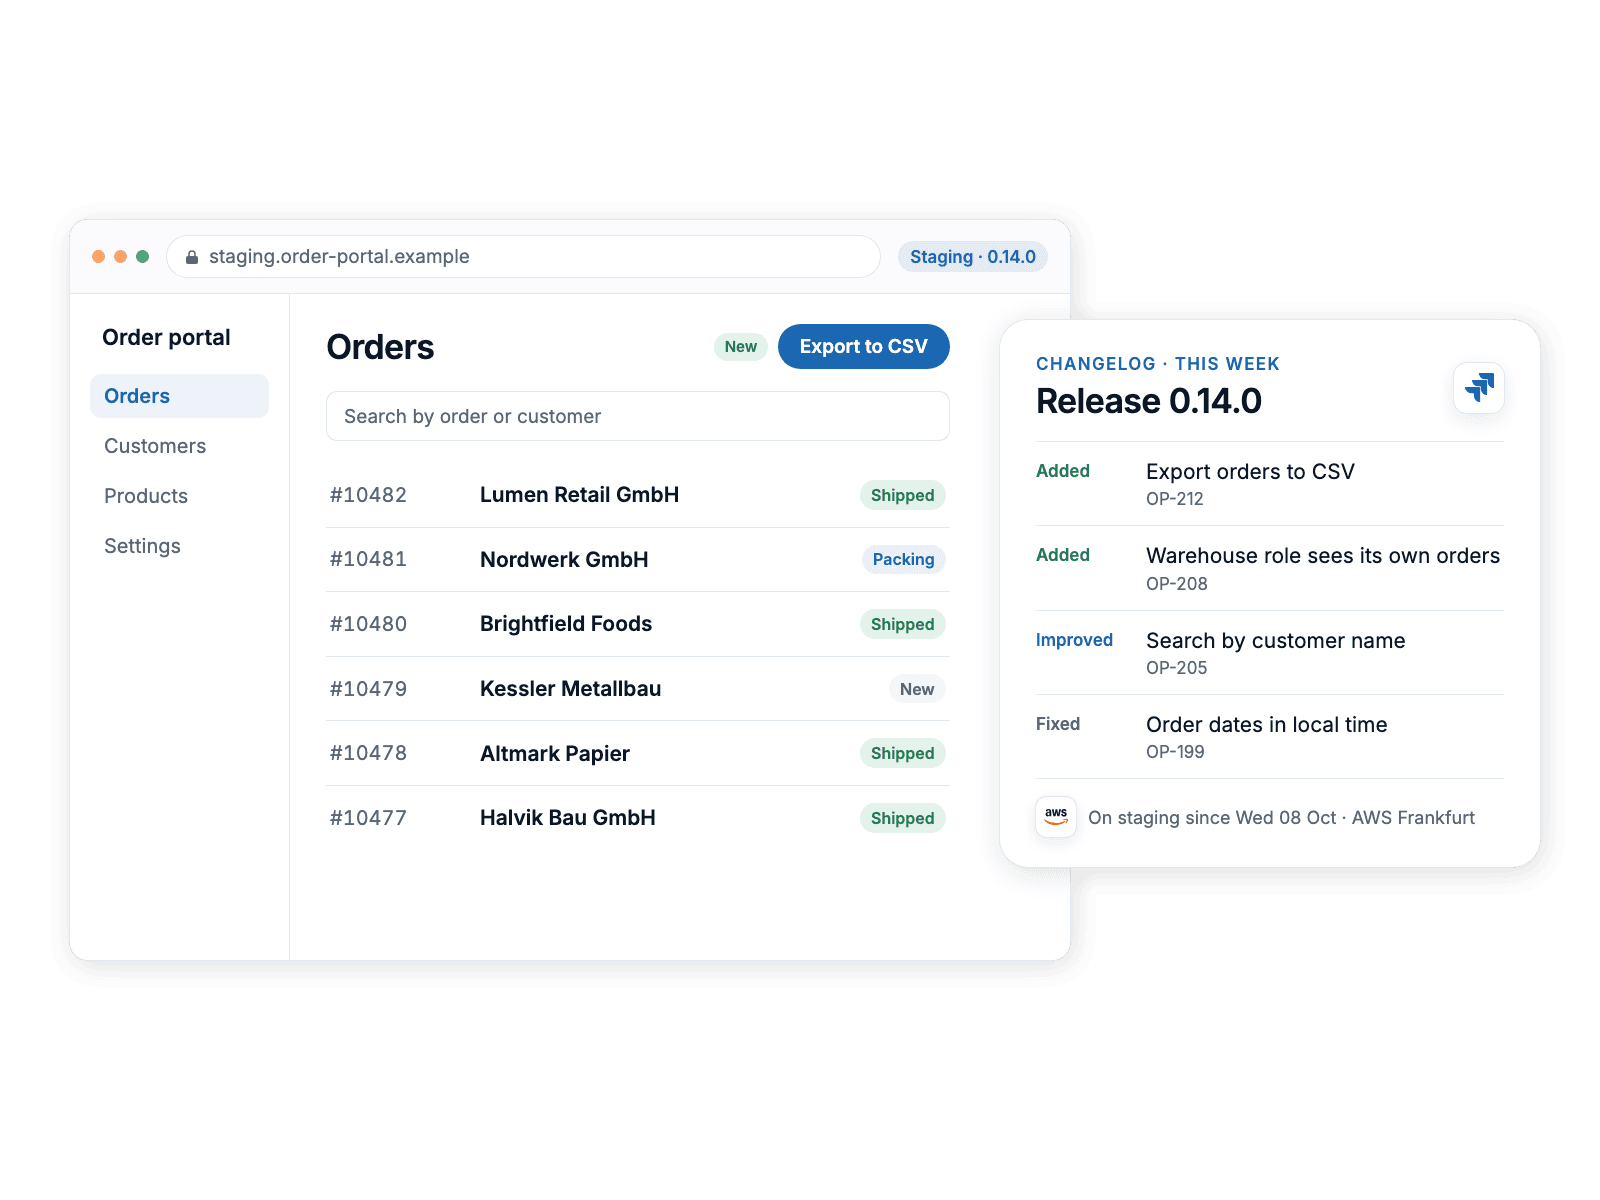Viewport: 1600px width, 1200px height.
Task: Click the red window dot
Action: tap(98, 257)
